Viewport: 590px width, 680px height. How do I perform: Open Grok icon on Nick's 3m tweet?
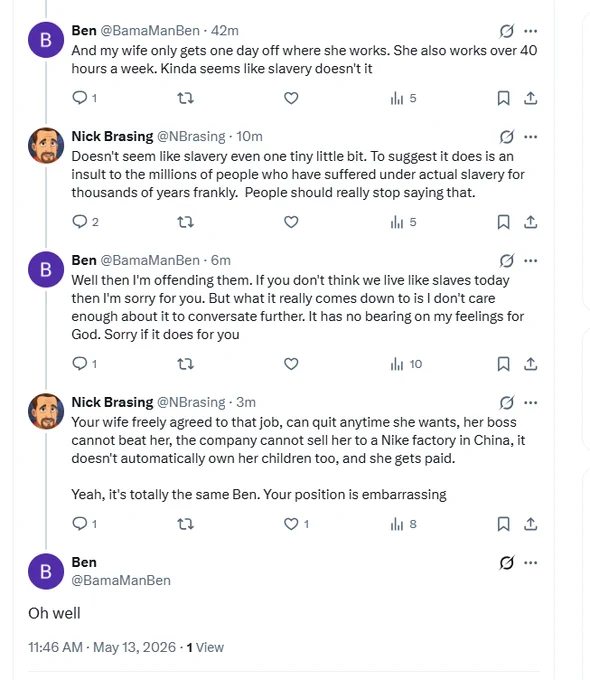(x=506, y=402)
